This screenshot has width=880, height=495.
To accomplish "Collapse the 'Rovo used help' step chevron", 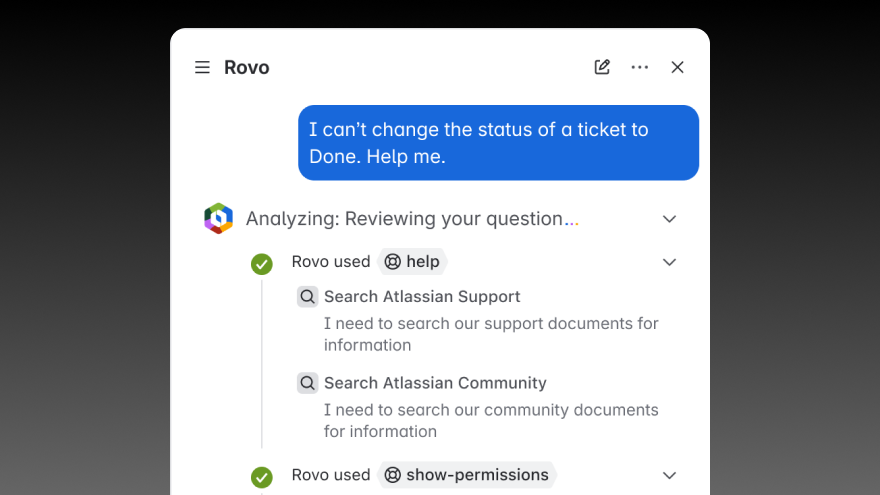I will (670, 262).
